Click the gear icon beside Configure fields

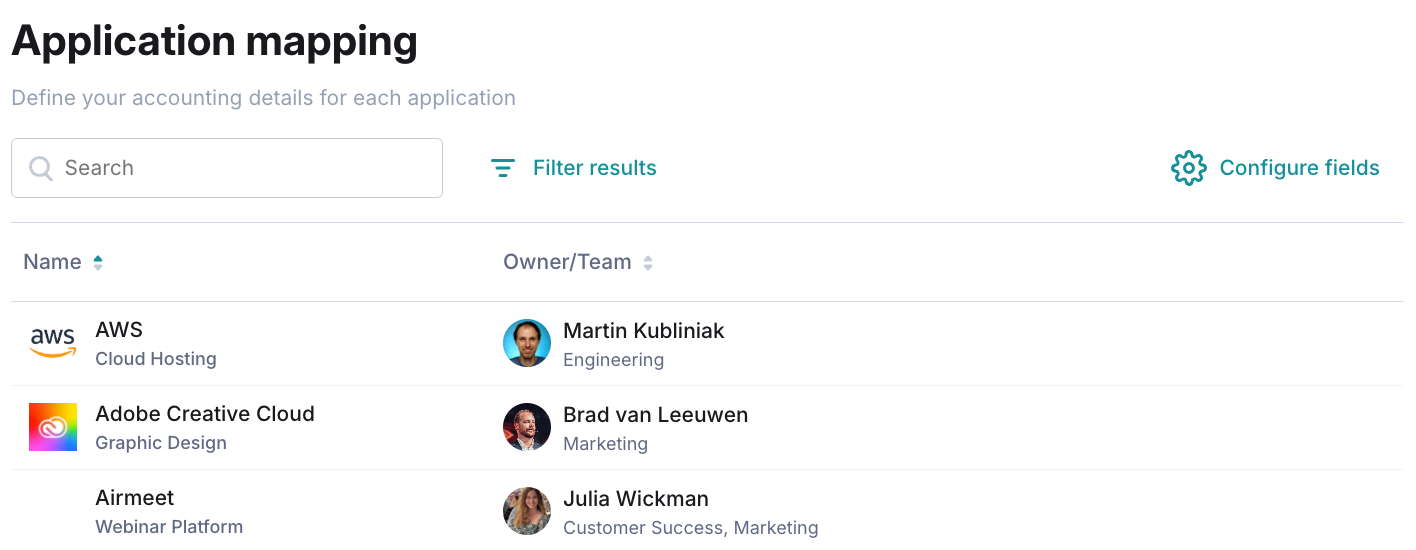pyautogui.click(x=1188, y=168)
